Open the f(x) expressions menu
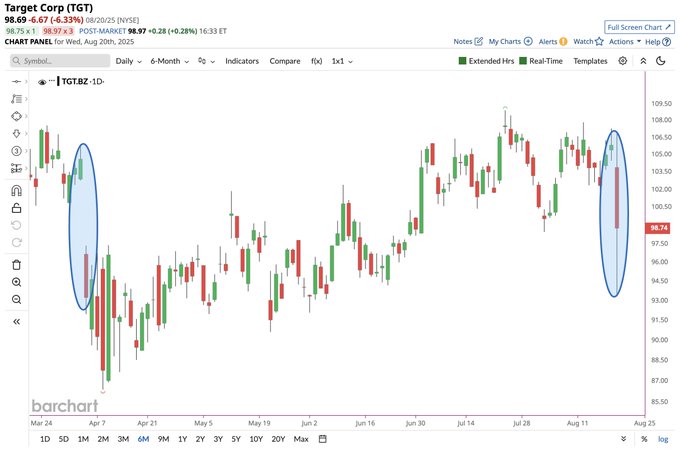Image resolution: width=680 pixels, height=452 pixels. tap(317, 61)
